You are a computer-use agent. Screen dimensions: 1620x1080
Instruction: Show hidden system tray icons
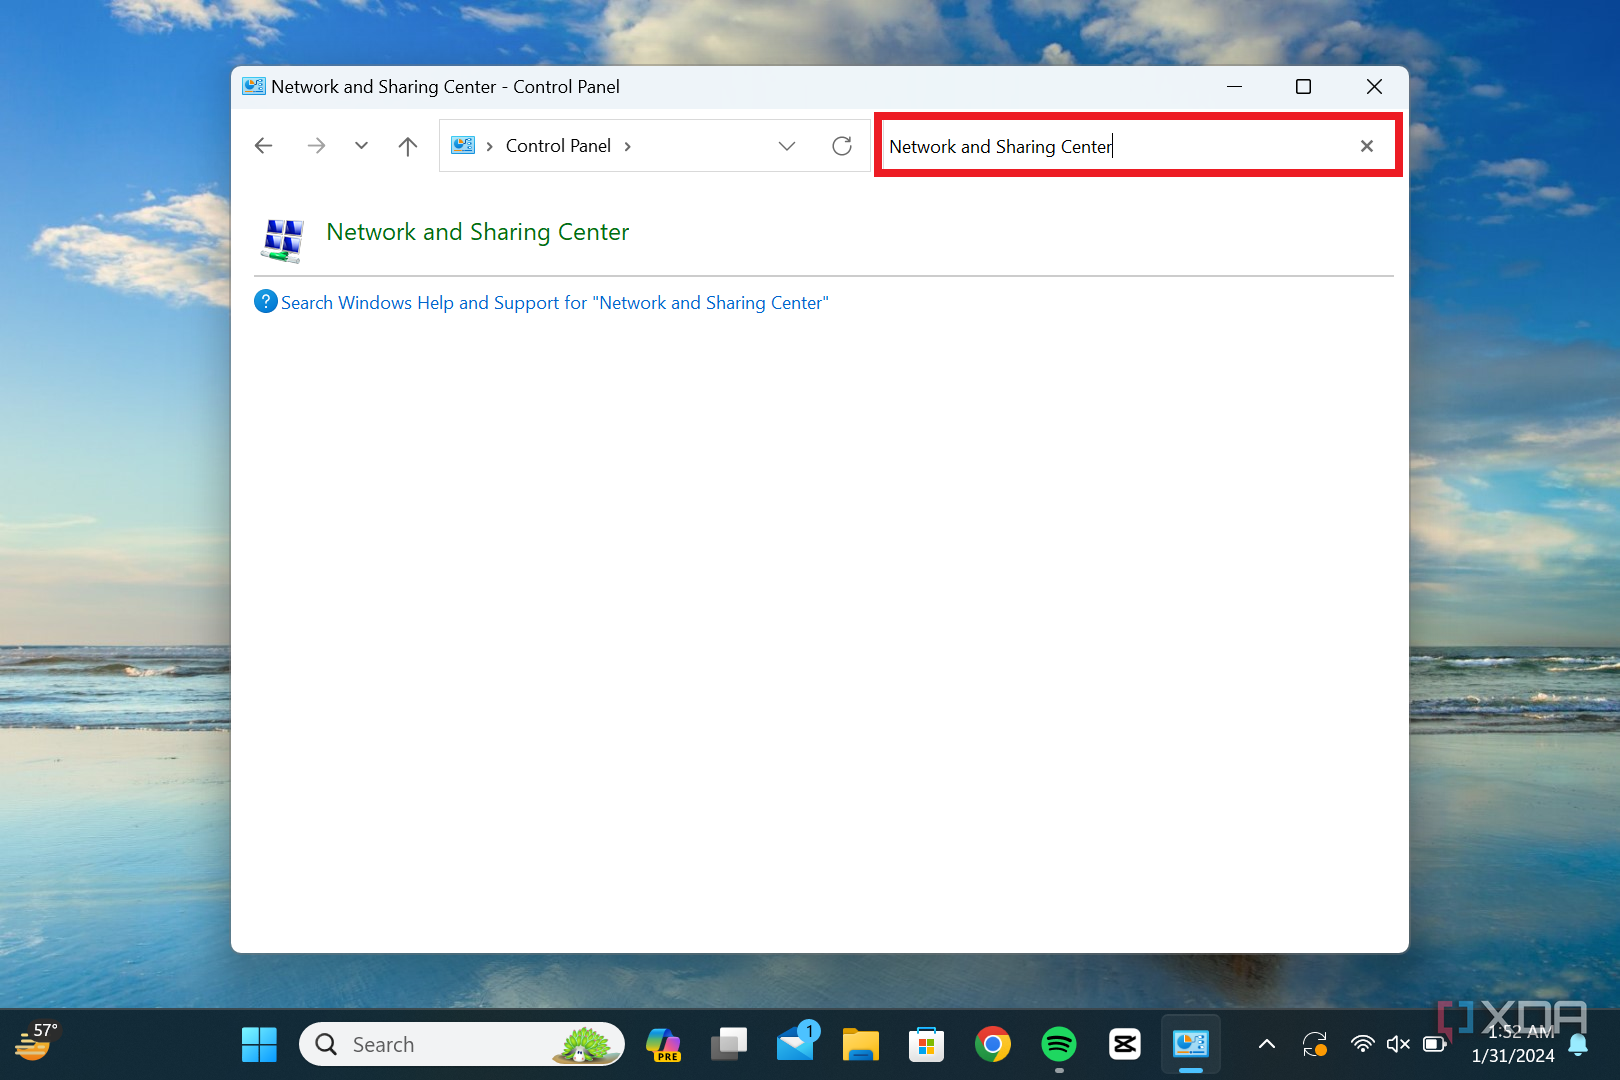pyautogui.click(x=1266, y=1045)
